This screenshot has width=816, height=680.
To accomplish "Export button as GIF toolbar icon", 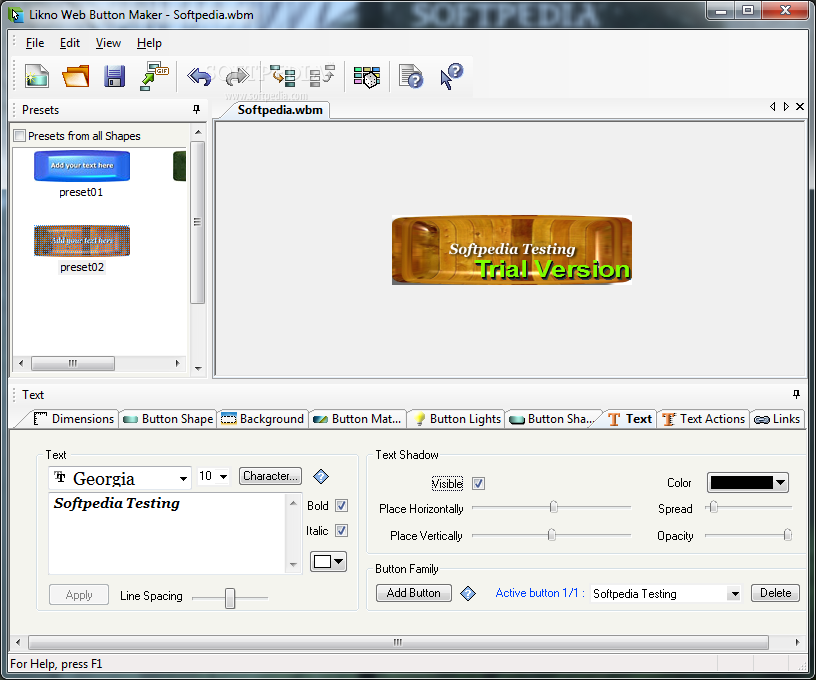I will click(155, 76).
